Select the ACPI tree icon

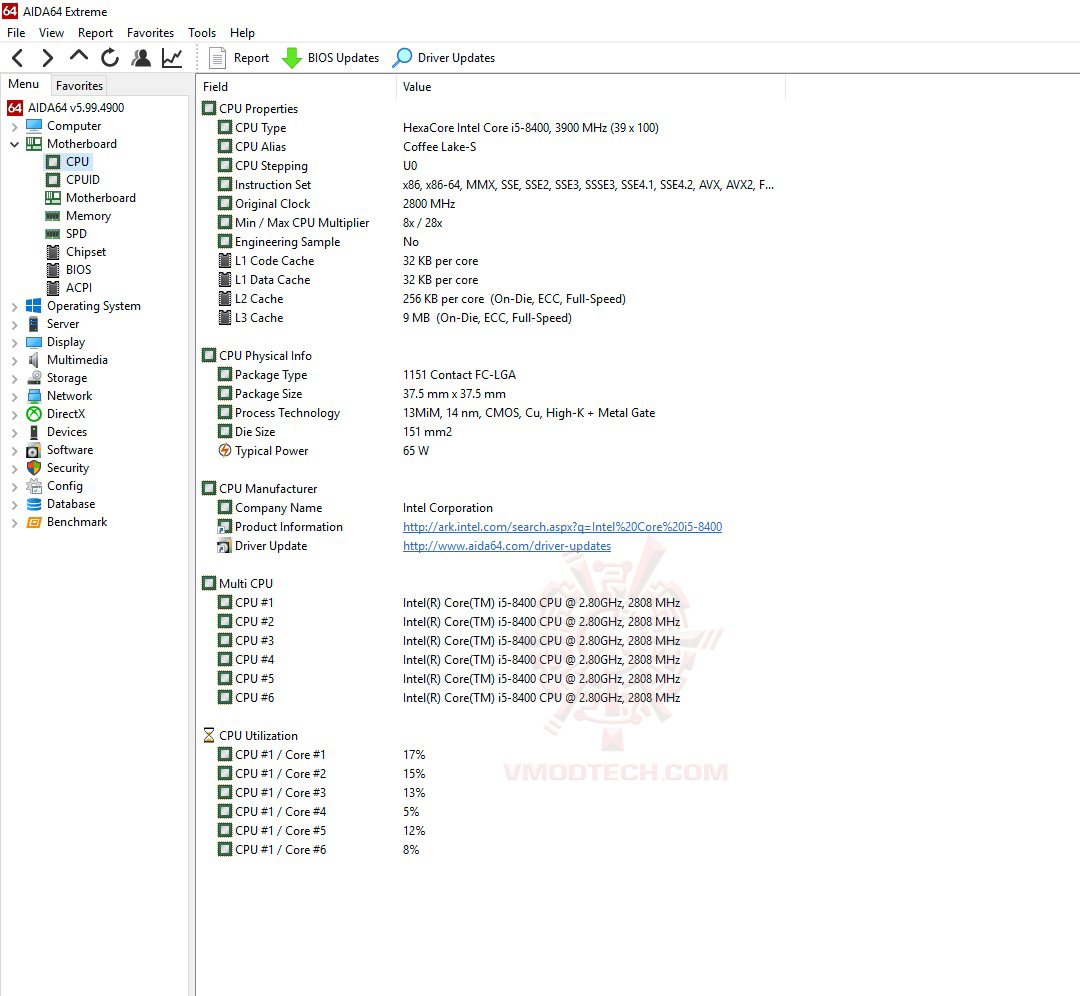53,288
